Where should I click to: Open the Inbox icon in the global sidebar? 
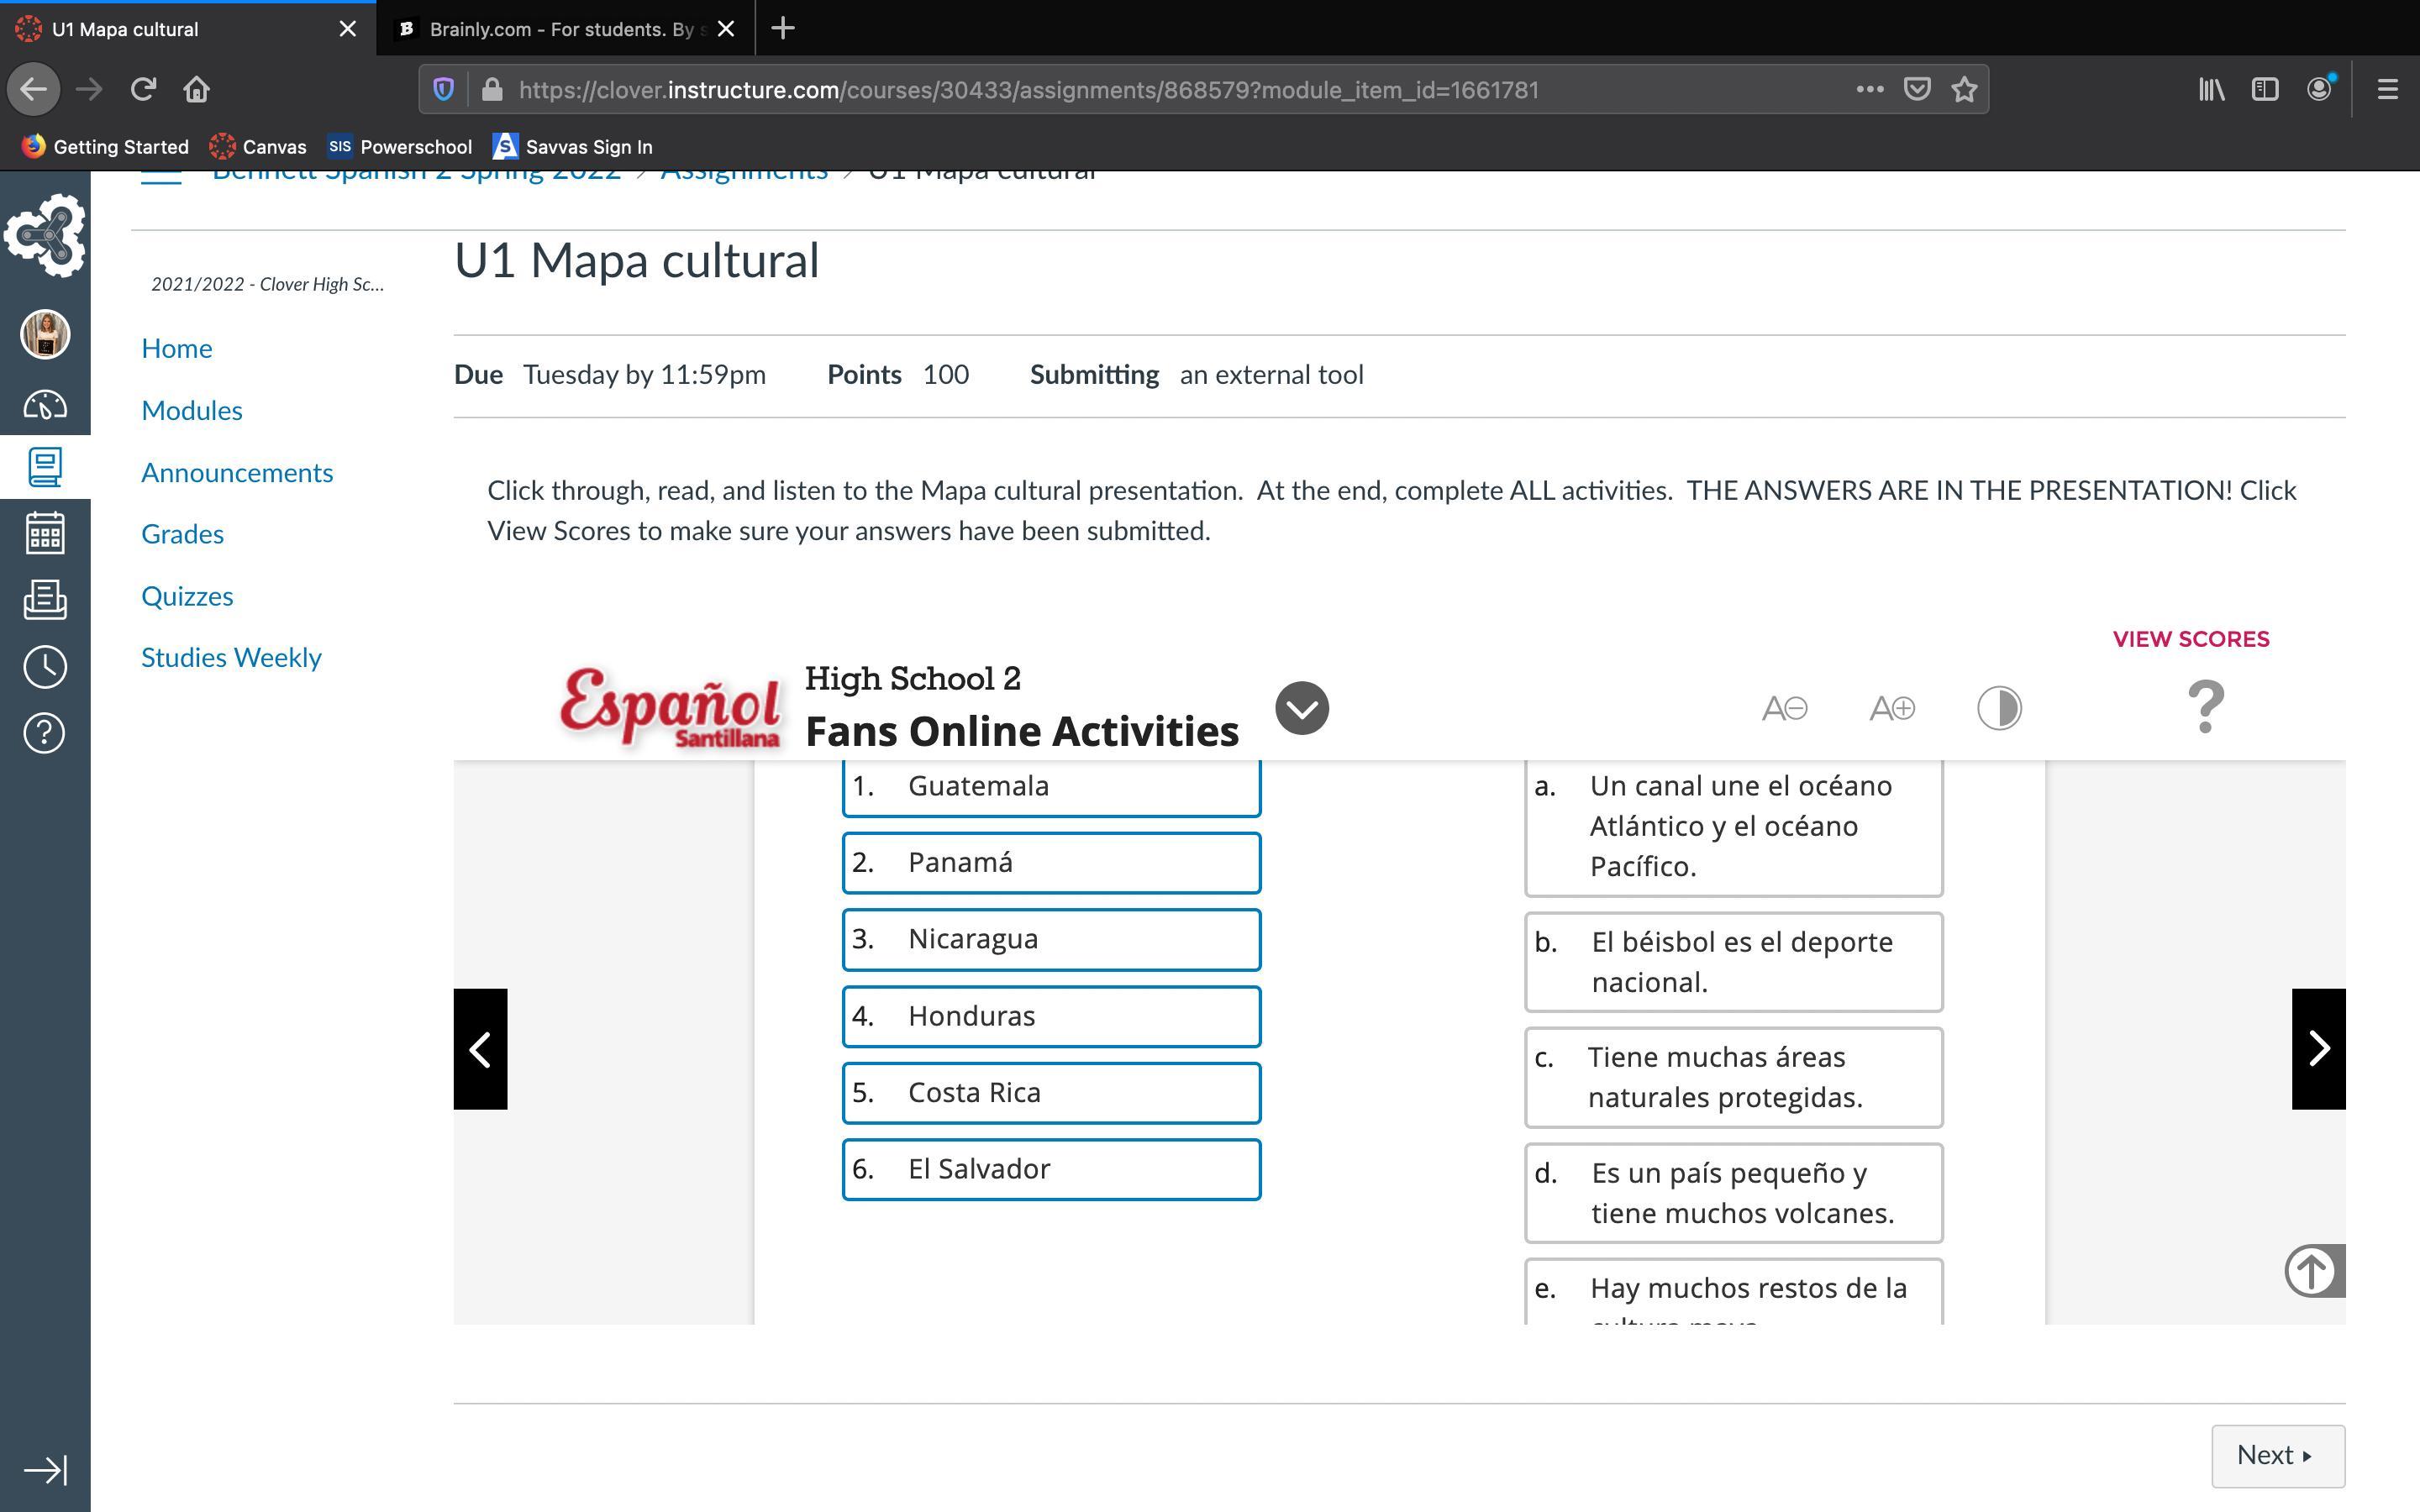pyautogui.click(x=45, y=600)
